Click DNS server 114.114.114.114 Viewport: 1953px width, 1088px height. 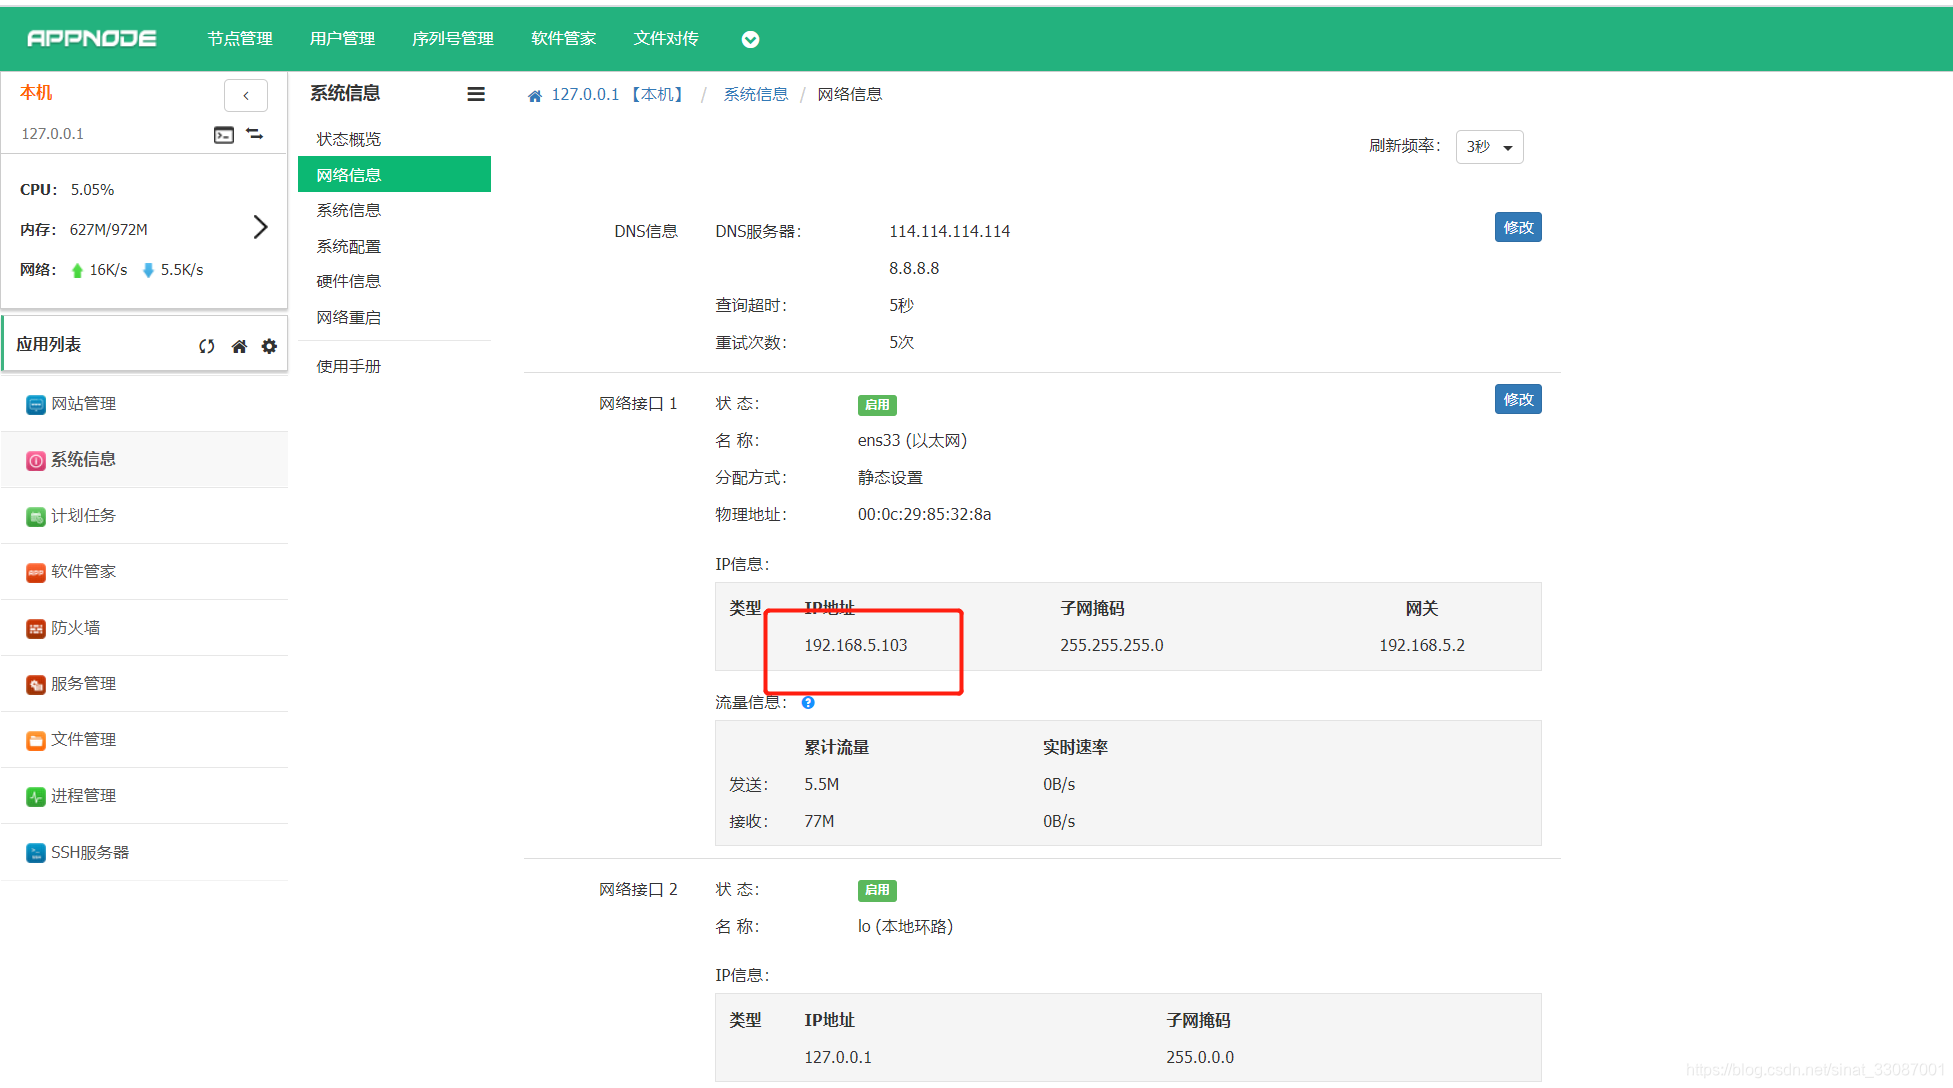[x=950, y=231]
